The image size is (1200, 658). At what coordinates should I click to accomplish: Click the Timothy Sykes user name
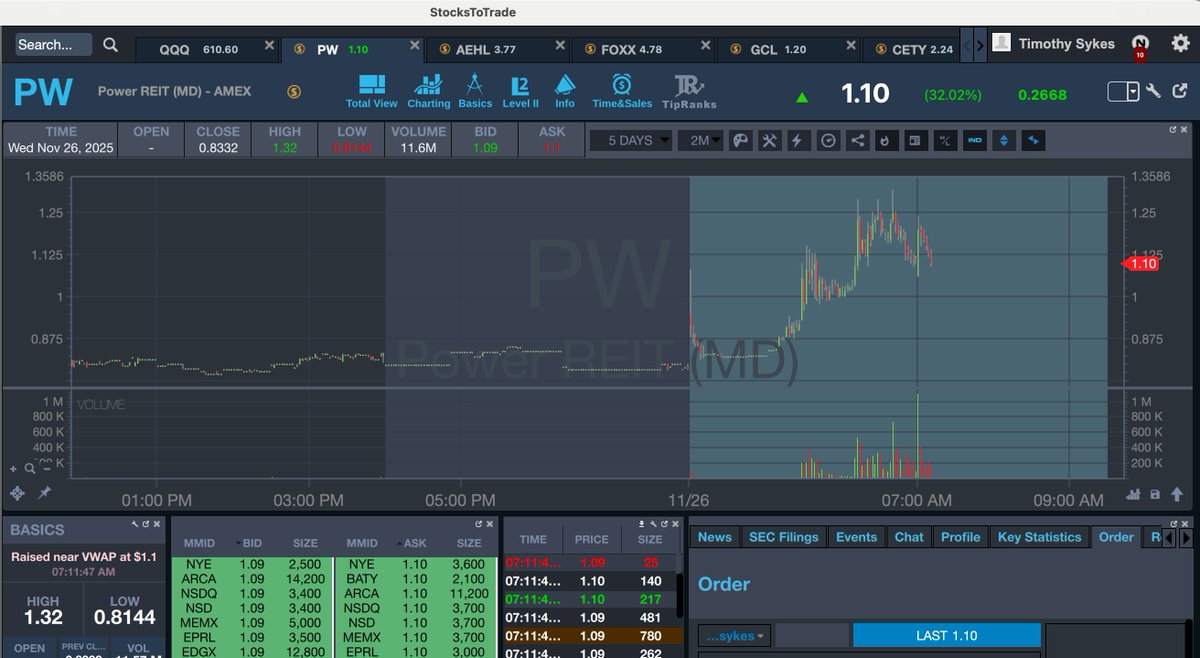1066,44
